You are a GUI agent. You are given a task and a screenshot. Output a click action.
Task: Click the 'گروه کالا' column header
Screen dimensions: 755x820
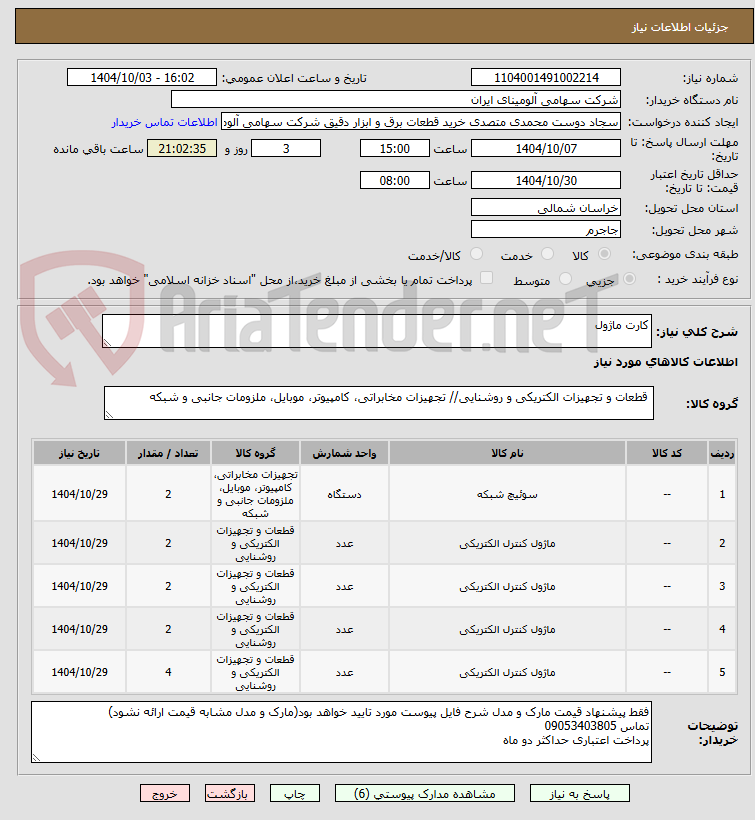coord(255,453)
